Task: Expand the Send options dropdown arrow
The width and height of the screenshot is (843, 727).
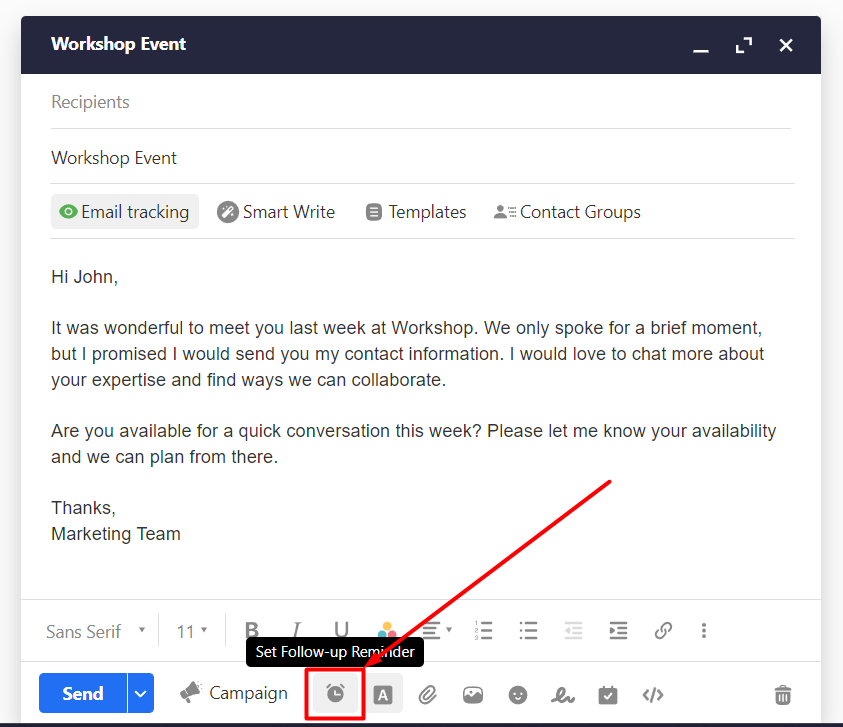Action: coord(141,693)
